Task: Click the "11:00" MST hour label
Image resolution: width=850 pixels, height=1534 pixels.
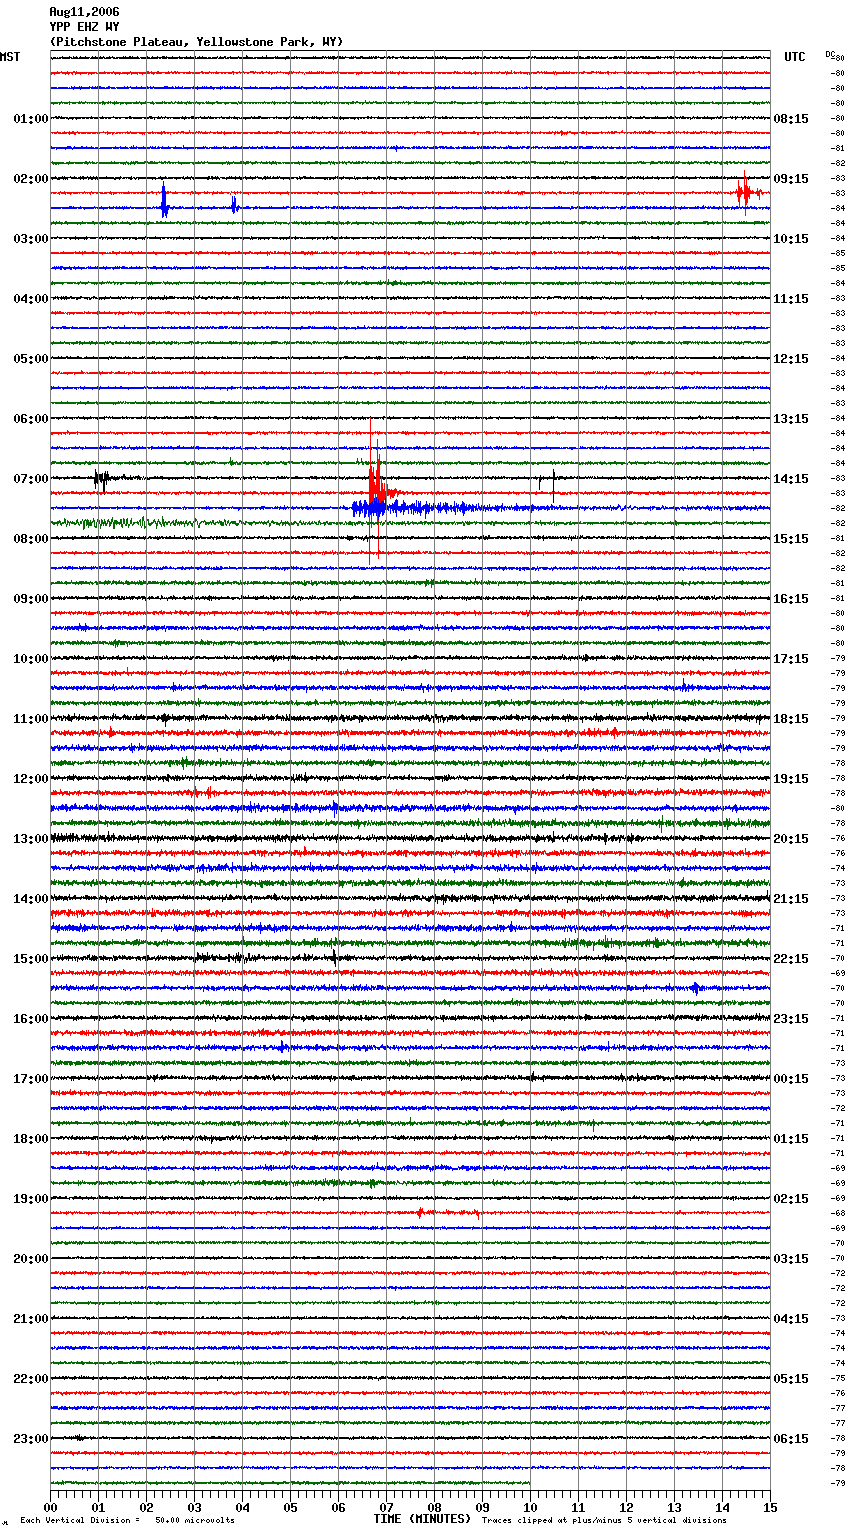Action: 31,719
